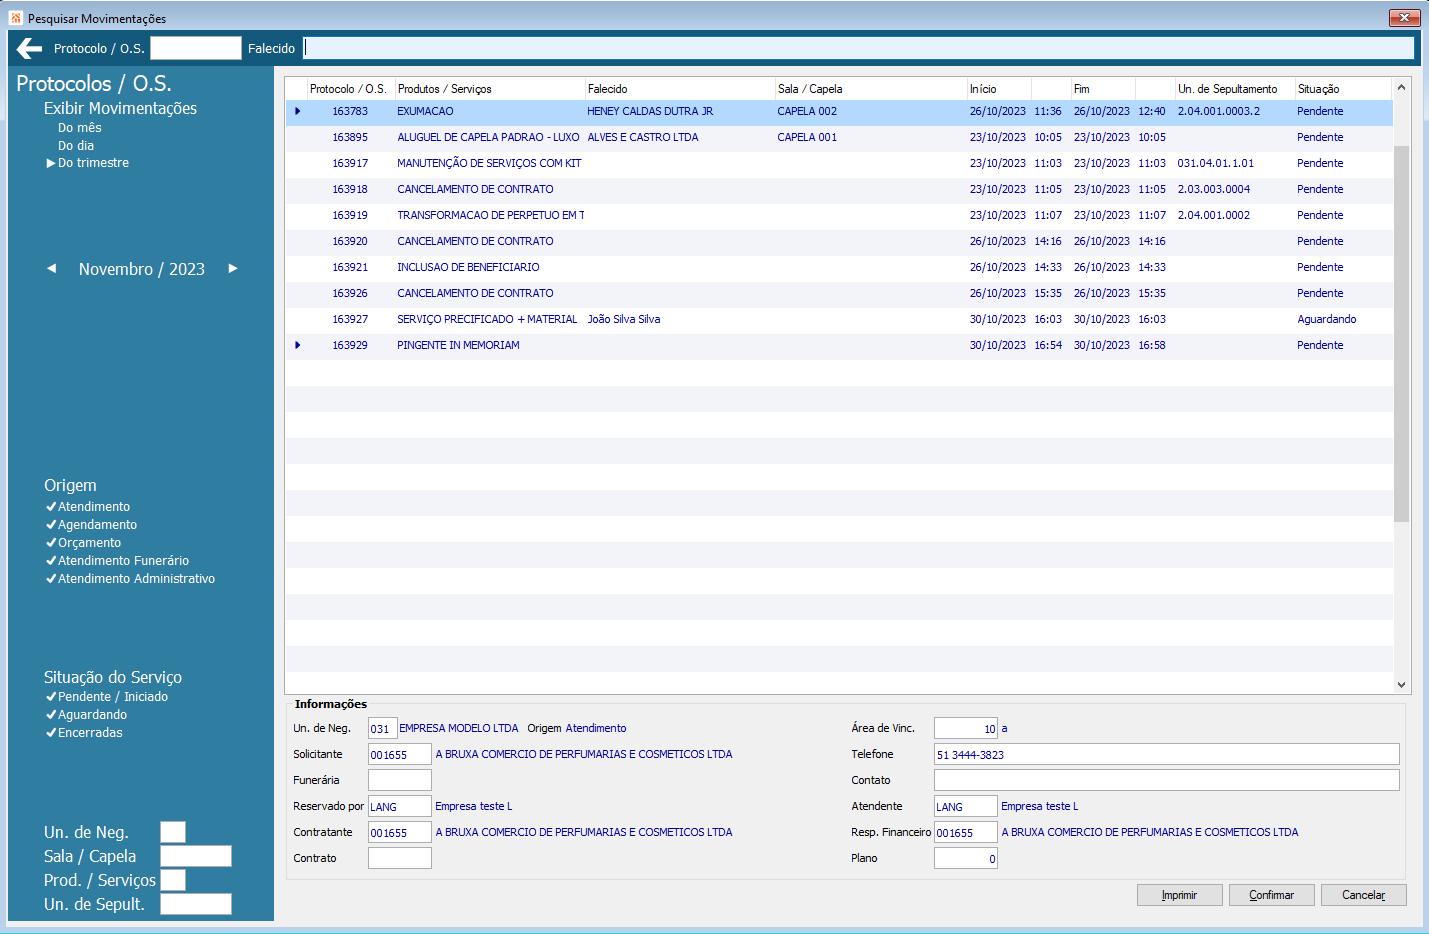
Task: Click the Solicitante code field 001655
Action: pos(400,754)
